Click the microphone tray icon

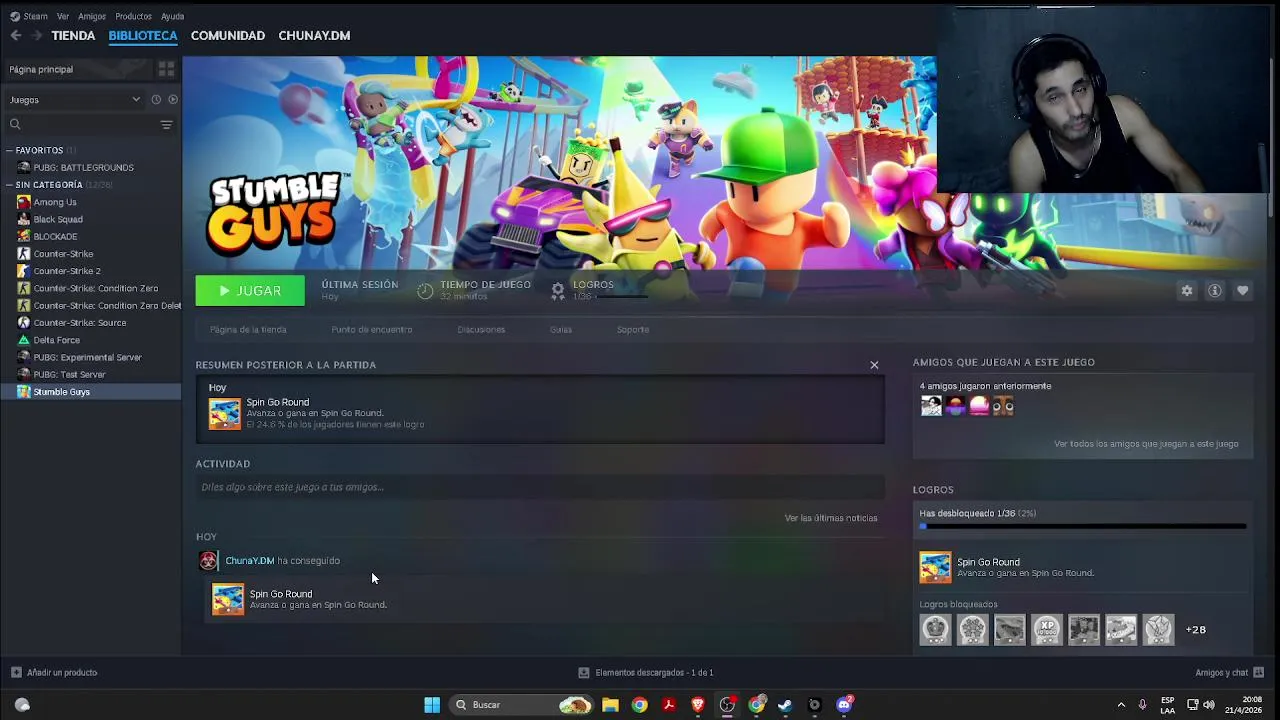1142,705
